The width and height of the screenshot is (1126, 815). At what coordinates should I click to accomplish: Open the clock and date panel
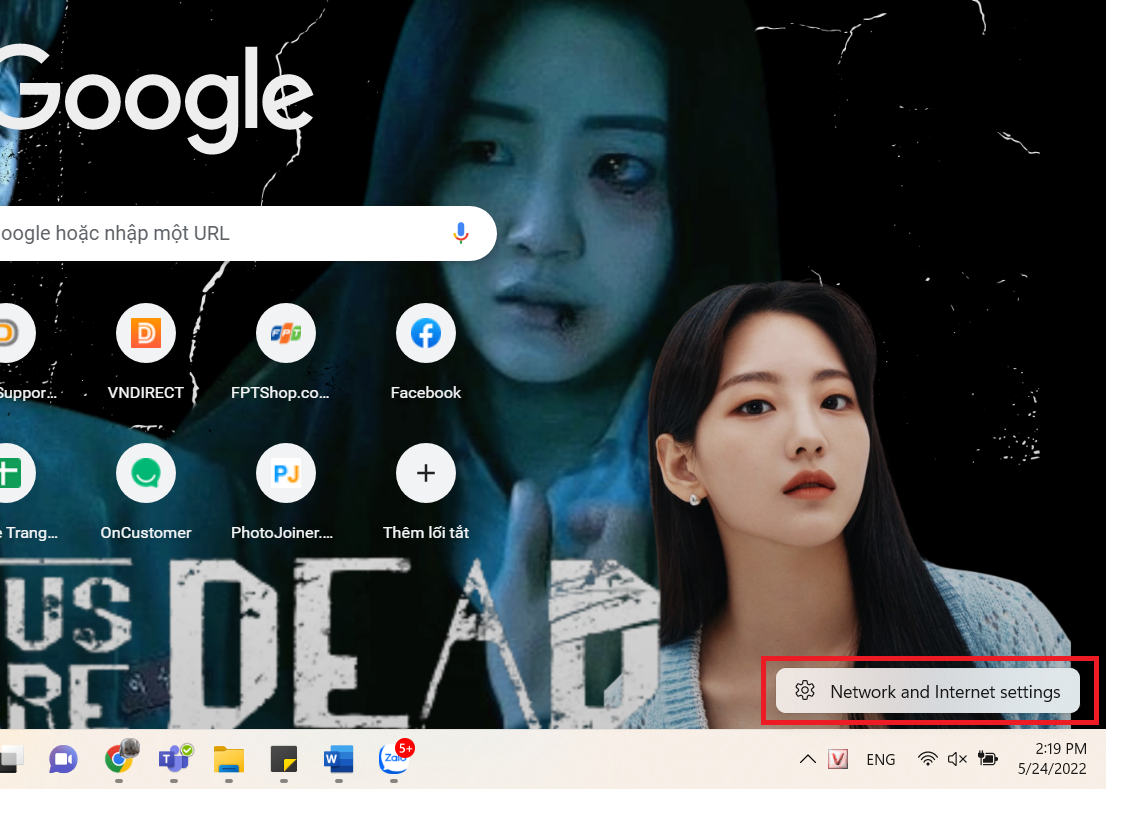pos(1053,758)
